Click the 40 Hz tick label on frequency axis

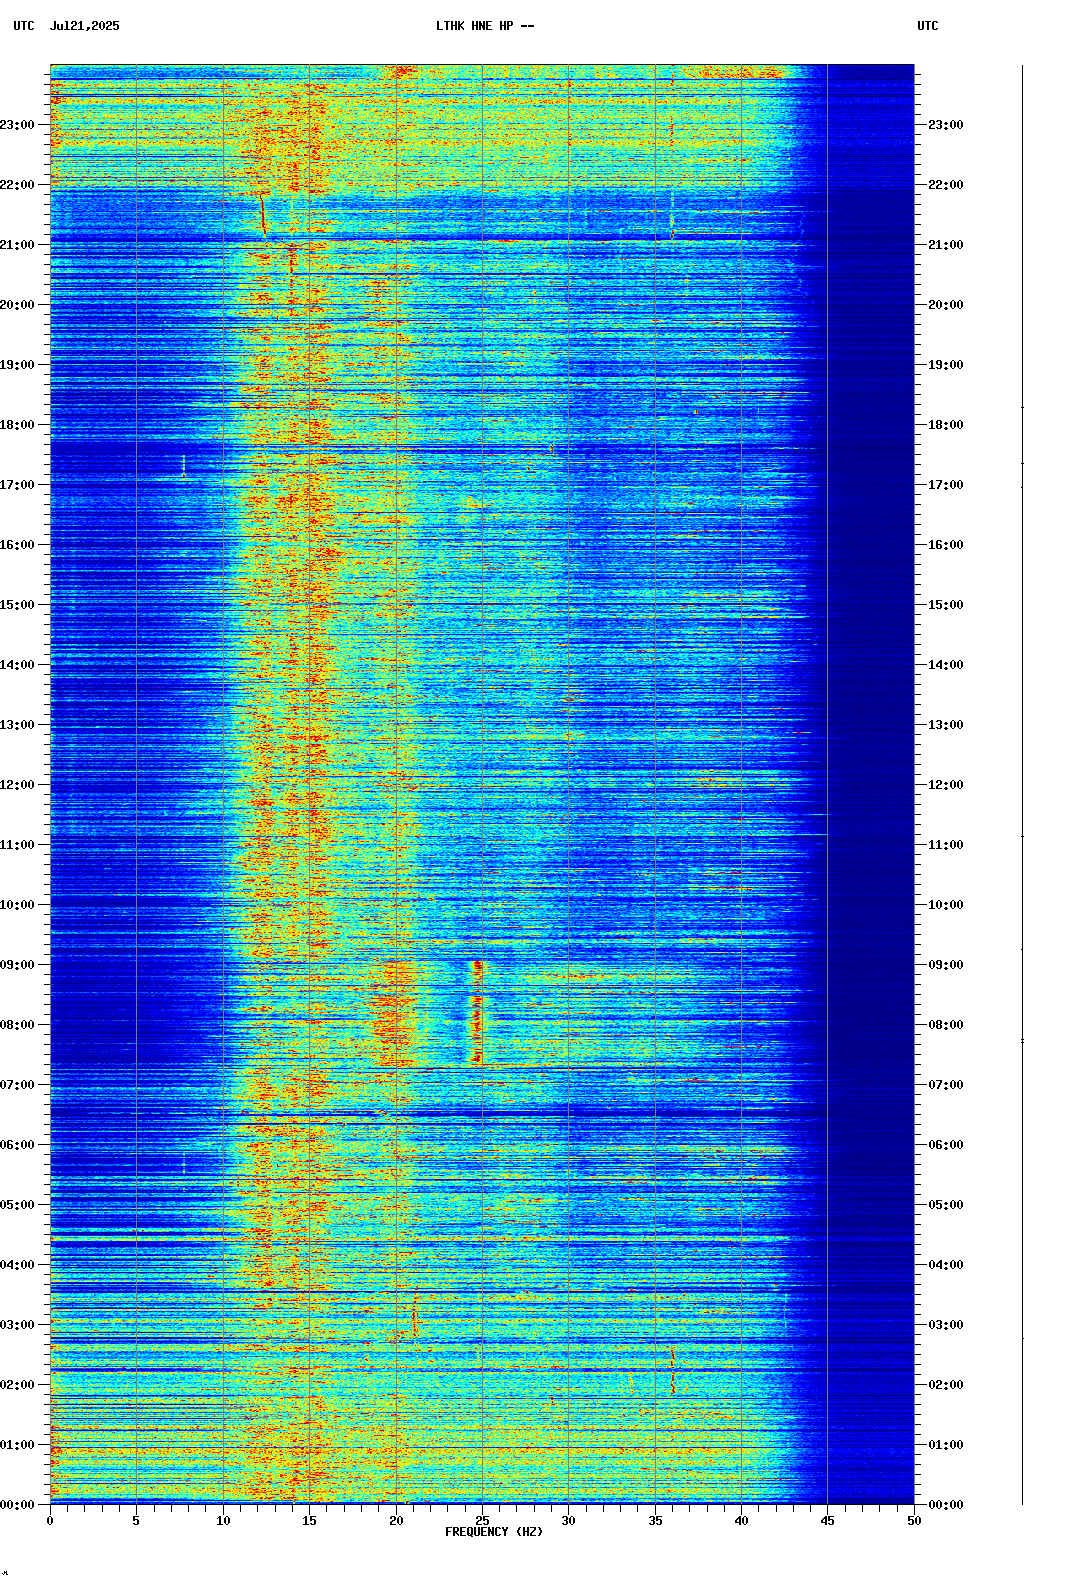(741, 1521)
